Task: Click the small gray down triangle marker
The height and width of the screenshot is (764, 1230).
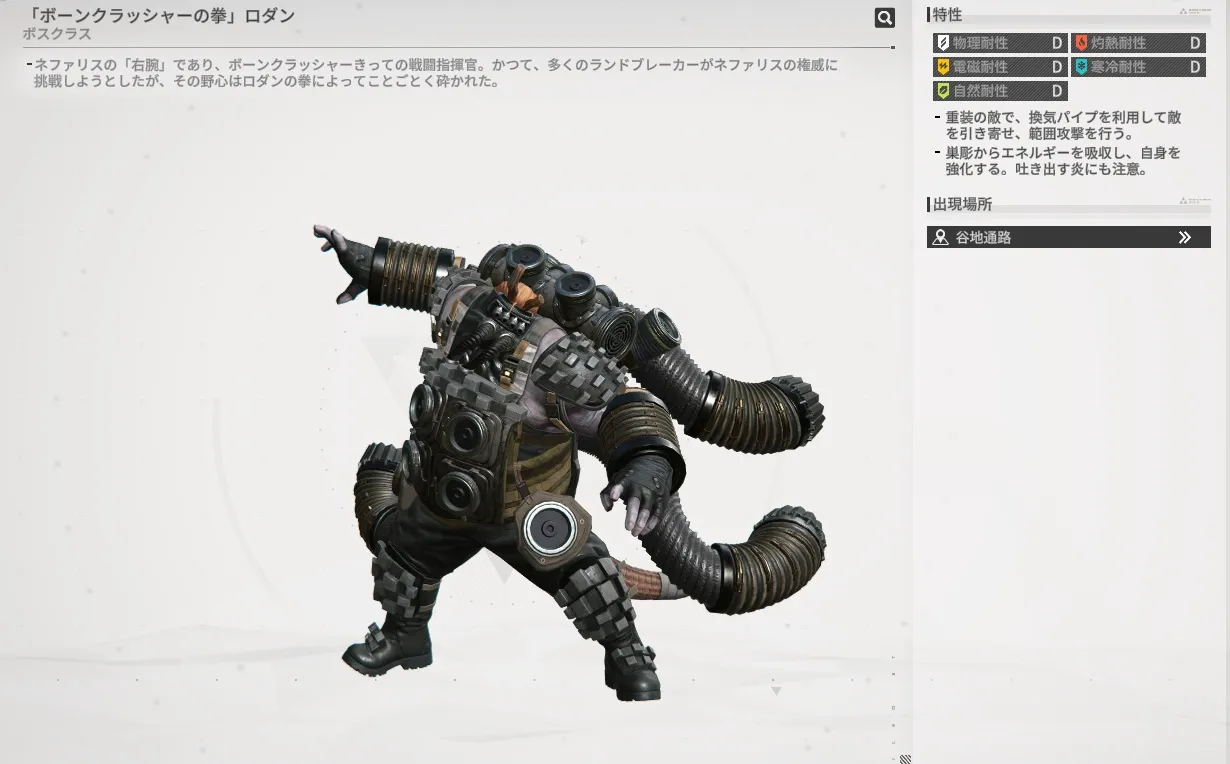Action: (x=776, y=690)
